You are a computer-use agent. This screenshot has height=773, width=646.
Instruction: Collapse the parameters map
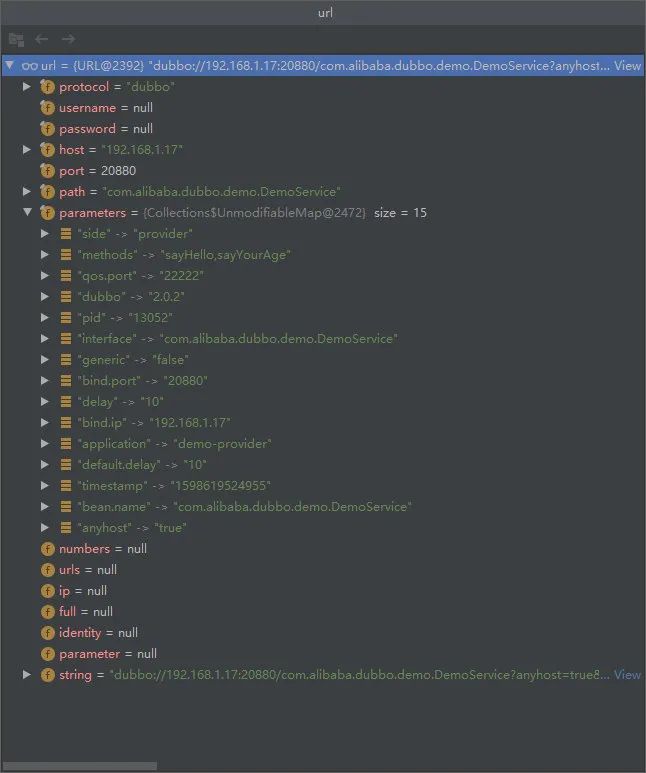tap(27, 212)
